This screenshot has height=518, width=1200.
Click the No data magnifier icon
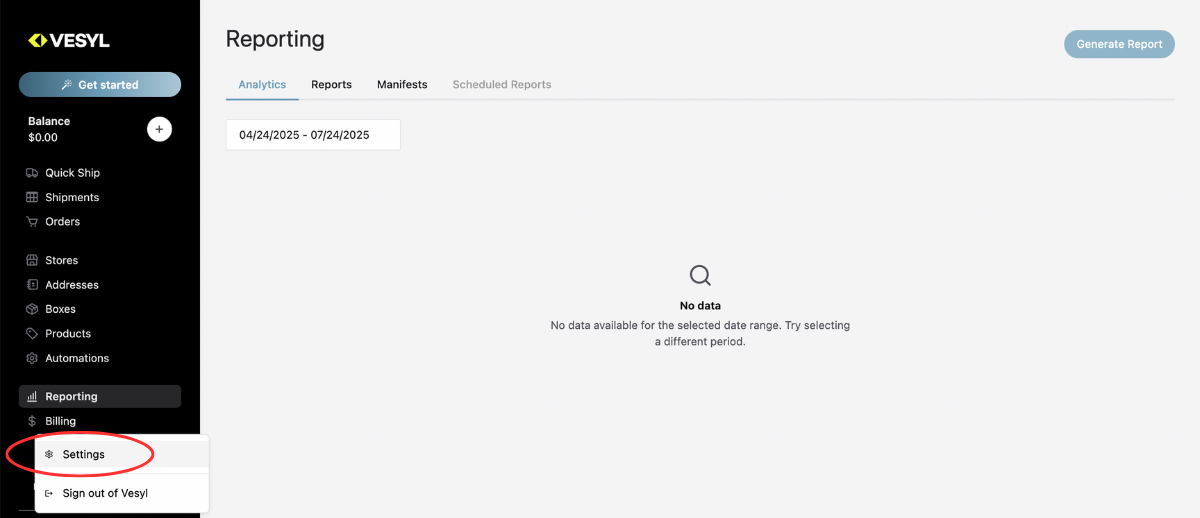click(700, 275)
